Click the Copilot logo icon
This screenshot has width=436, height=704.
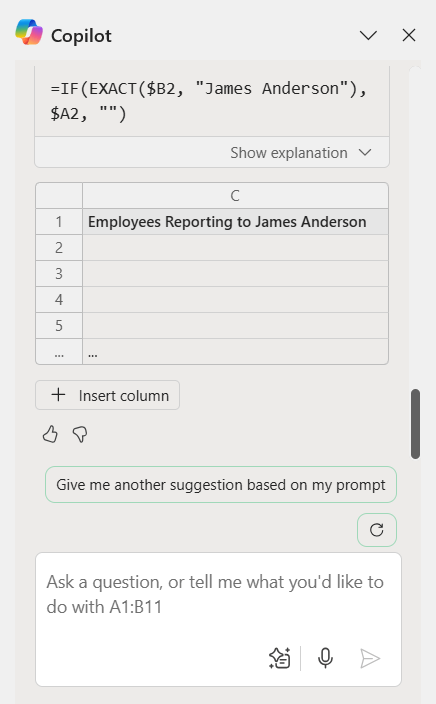[x=29, y=32]
